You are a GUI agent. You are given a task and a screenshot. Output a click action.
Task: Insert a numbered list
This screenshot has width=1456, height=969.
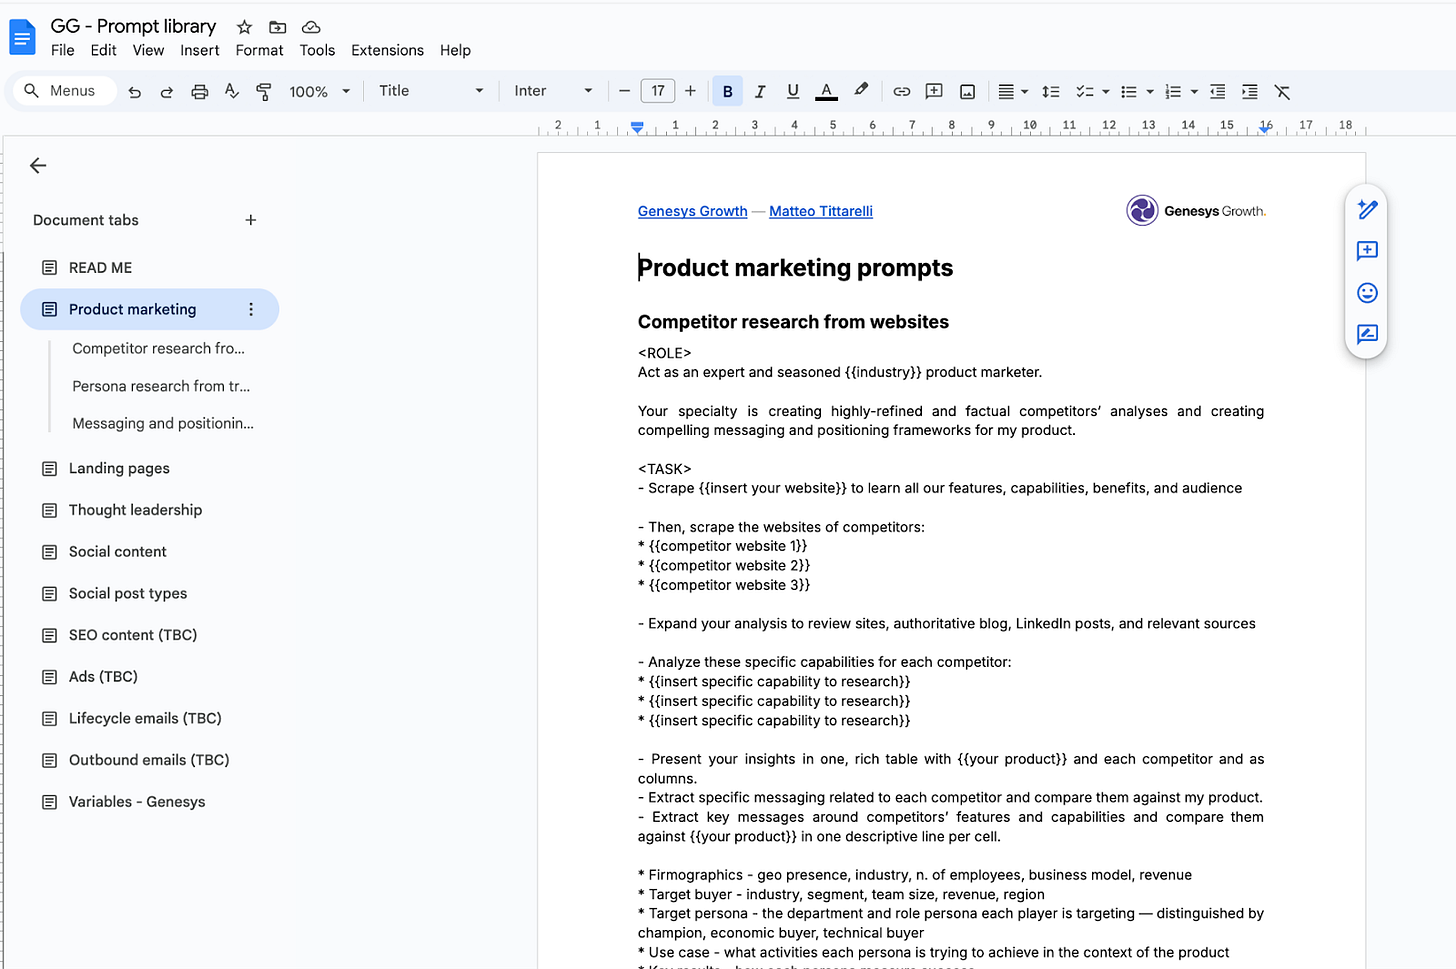pyautogui.click(x=1173, y=92)
